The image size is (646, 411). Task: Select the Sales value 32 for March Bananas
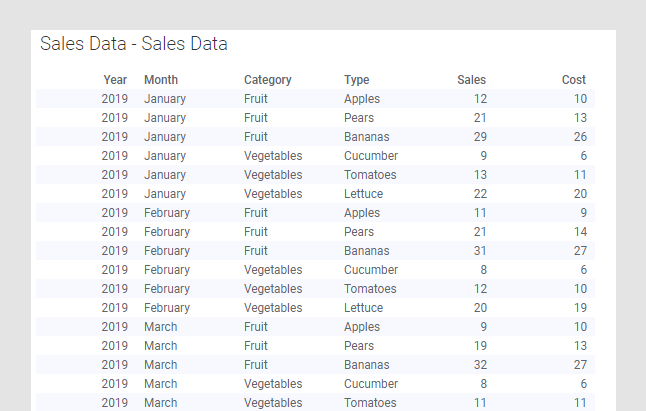pos(480,365)
